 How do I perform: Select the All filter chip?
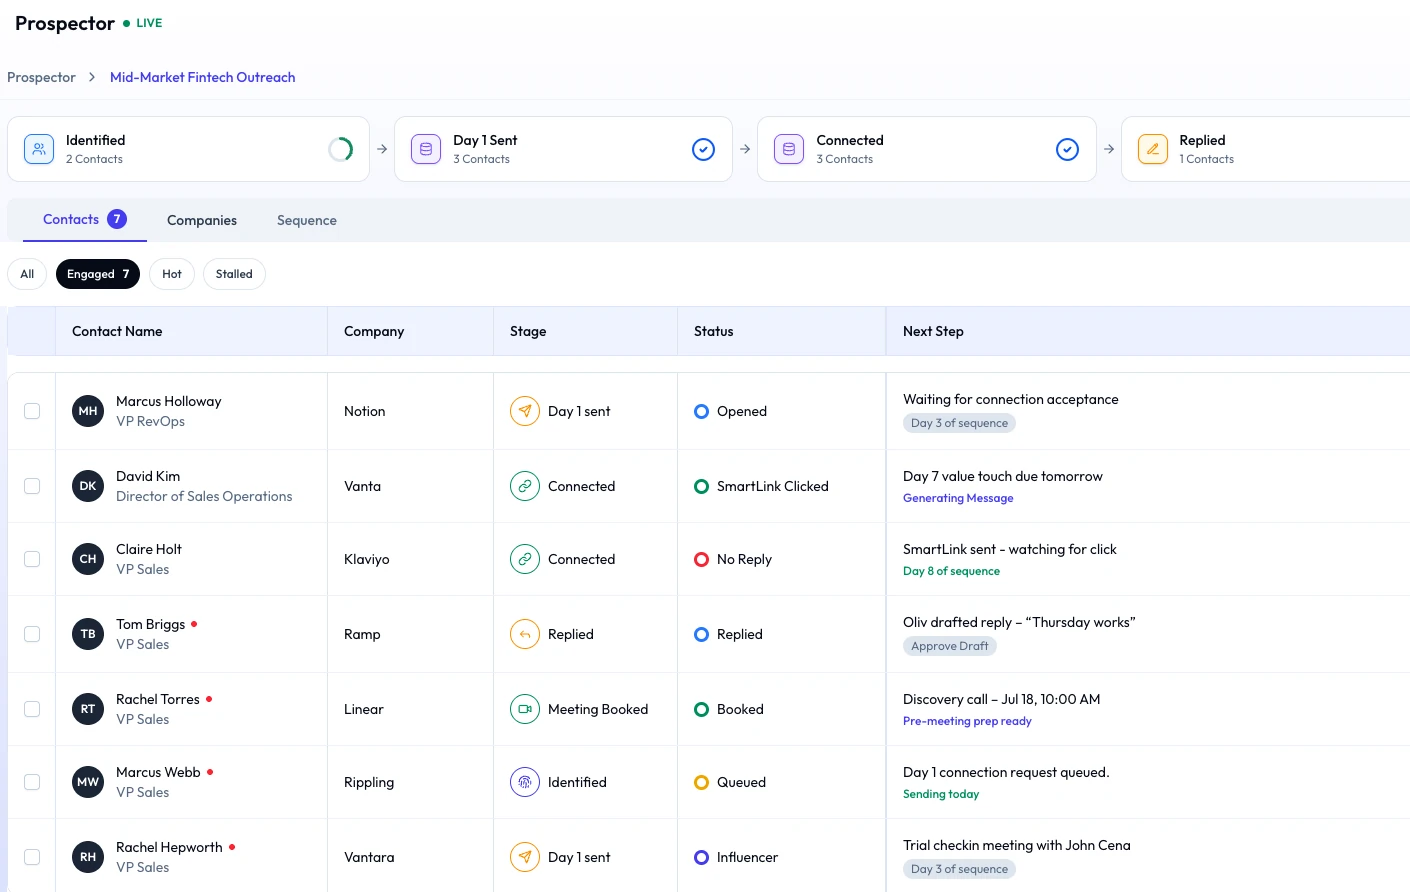27,274
